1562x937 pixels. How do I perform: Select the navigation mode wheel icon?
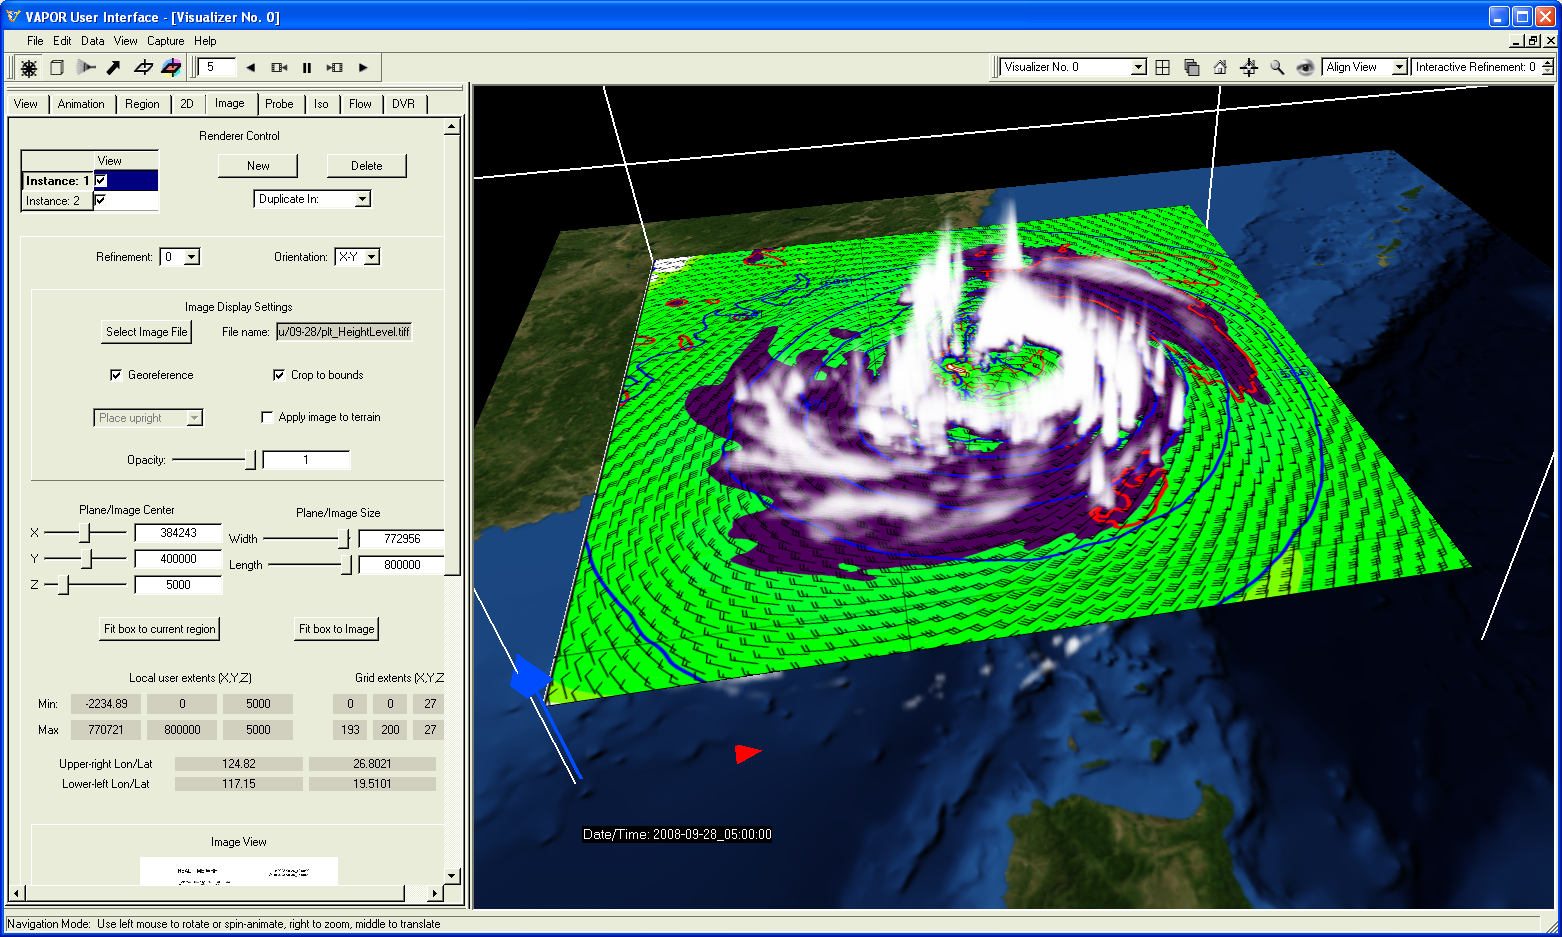tap(29, 68)
